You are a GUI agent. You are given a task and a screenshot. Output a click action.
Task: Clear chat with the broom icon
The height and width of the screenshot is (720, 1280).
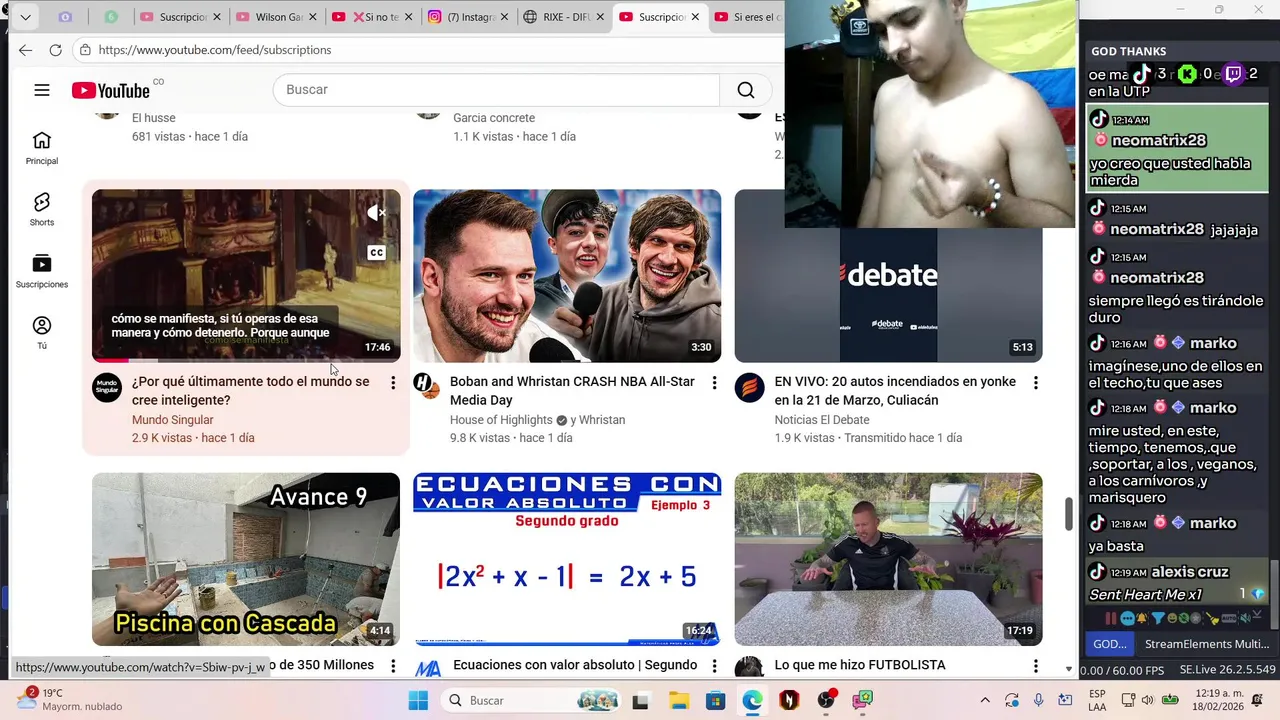click(x=1212, y=618)
